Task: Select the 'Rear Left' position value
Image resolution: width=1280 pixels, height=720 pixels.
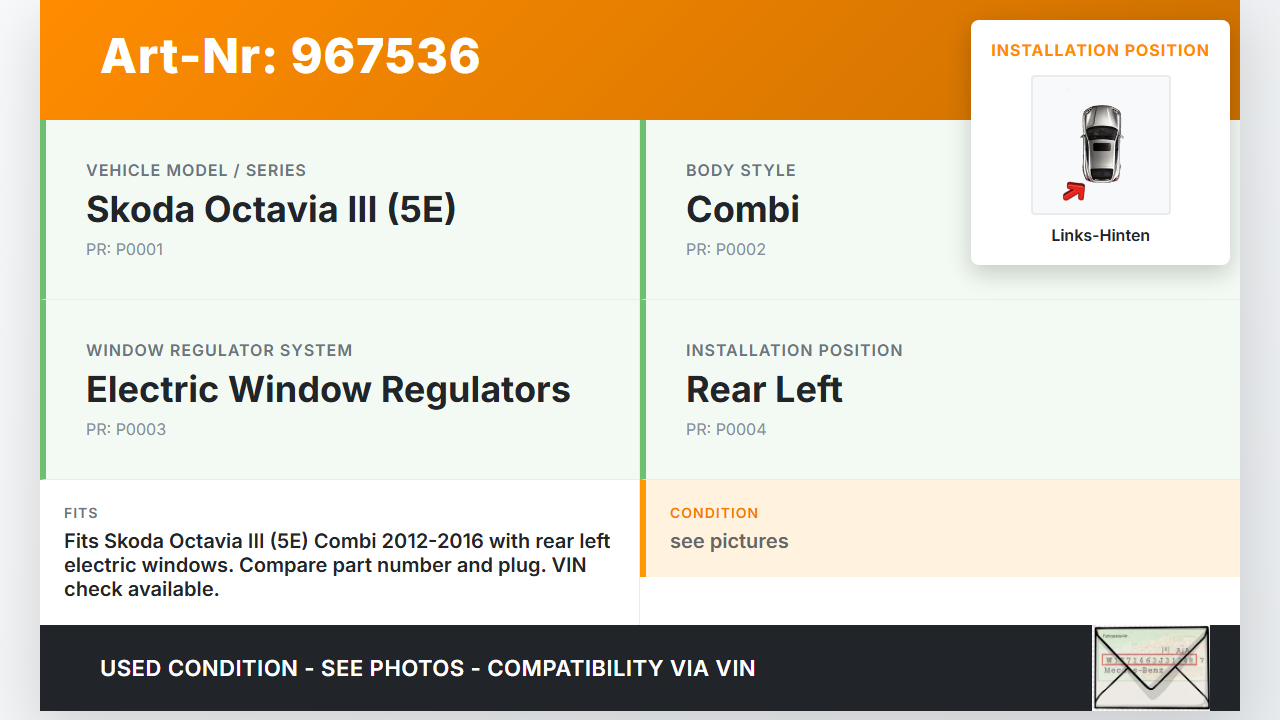Action: coord(764,390)
